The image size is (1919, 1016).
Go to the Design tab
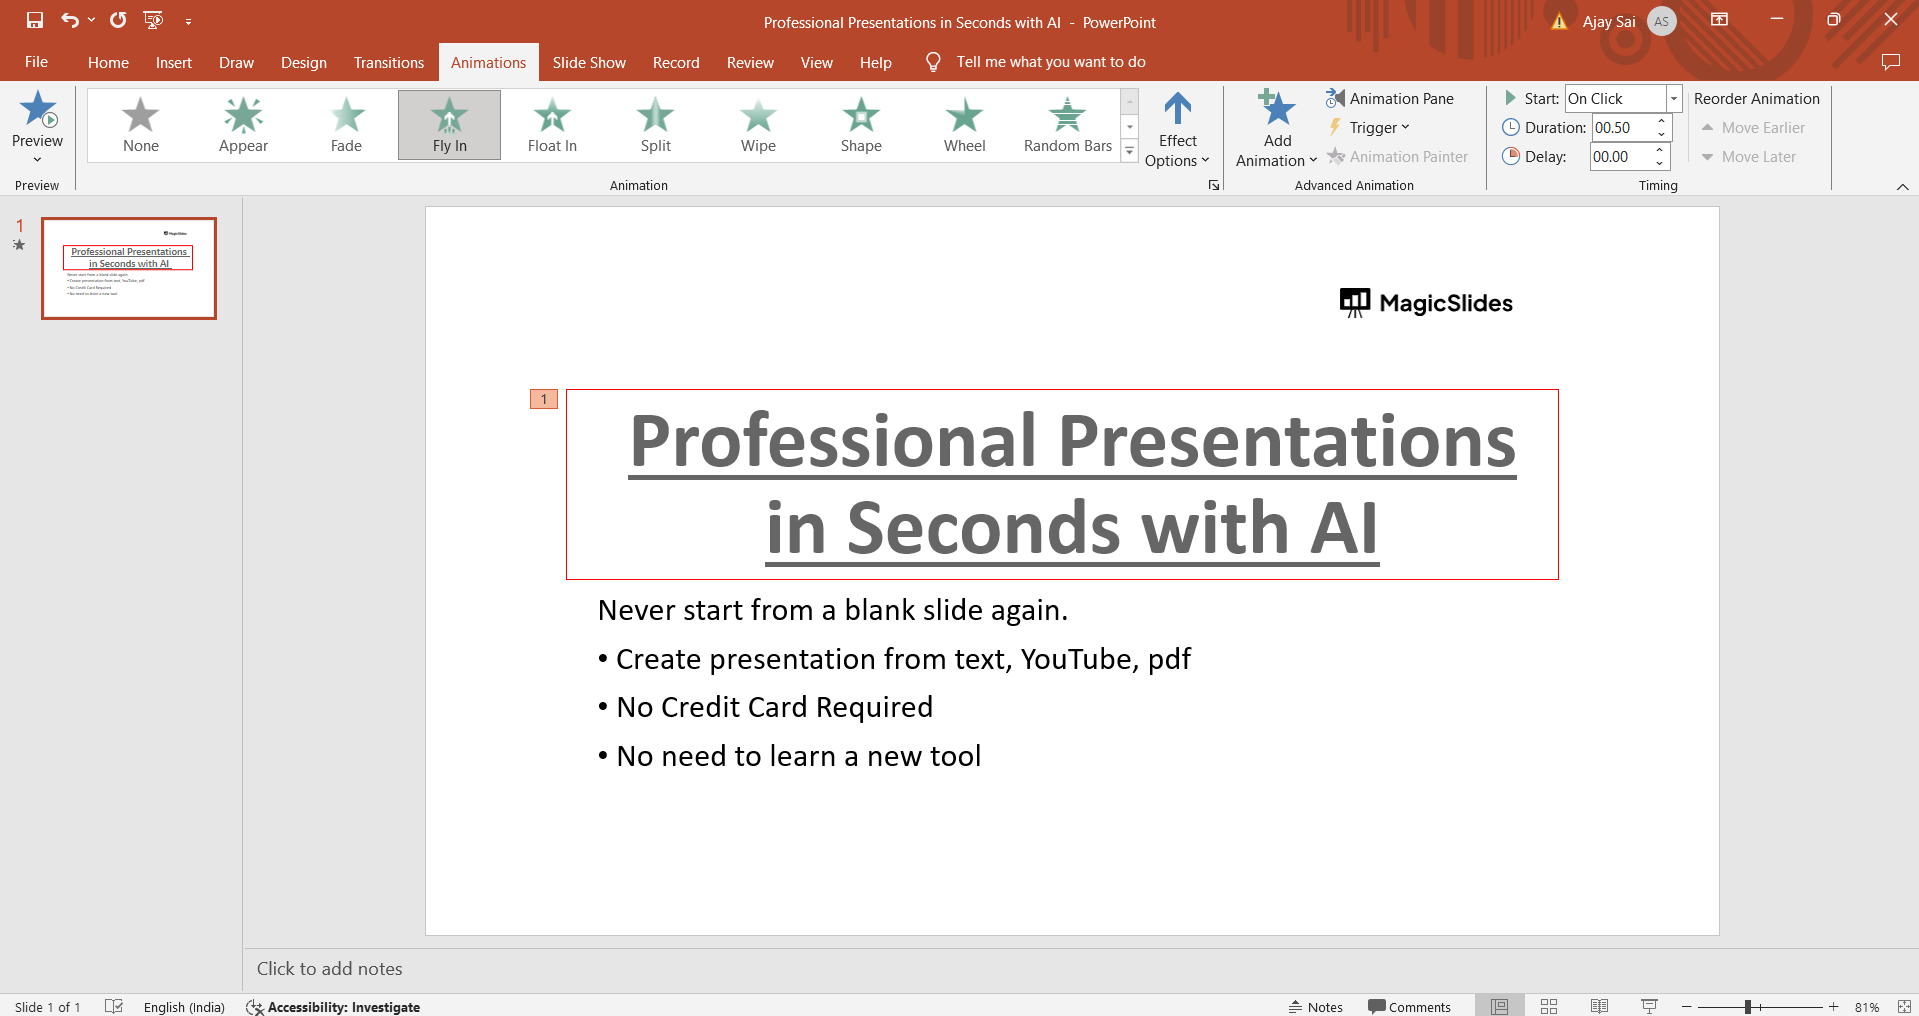303,62
